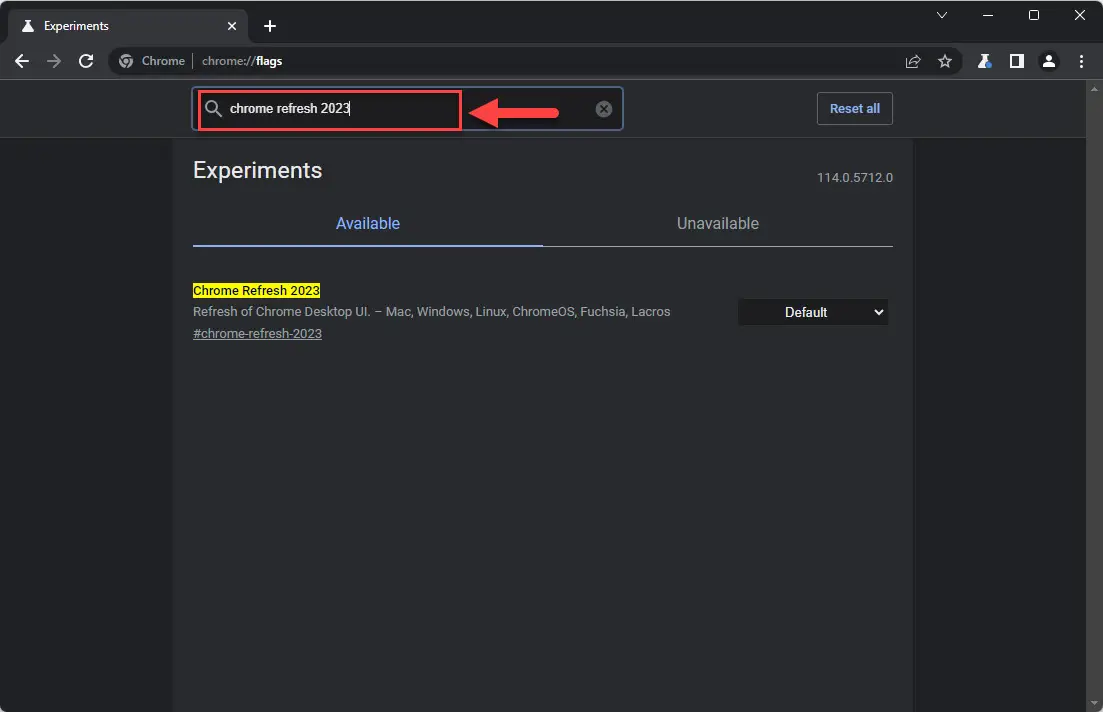Click the forward navigation arrow
1103x712 pixels.
[x=54, y=61]
